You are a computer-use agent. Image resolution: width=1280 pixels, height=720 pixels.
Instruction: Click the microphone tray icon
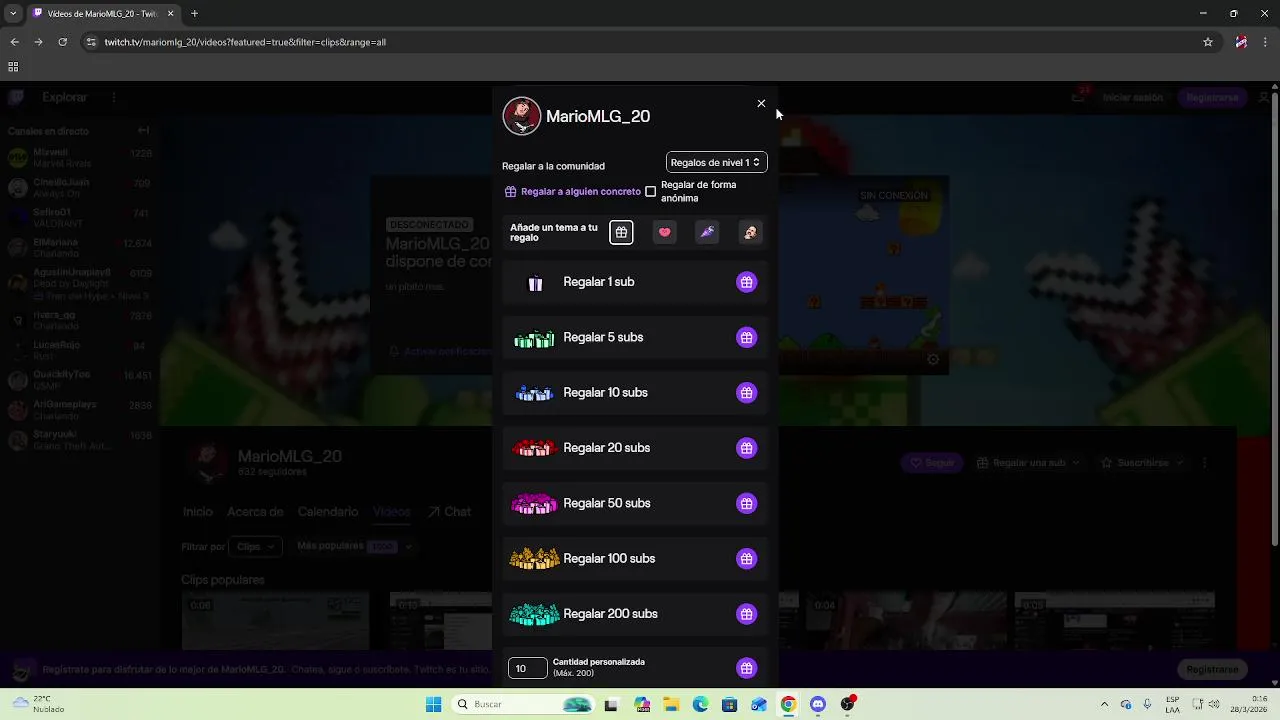1147,704
